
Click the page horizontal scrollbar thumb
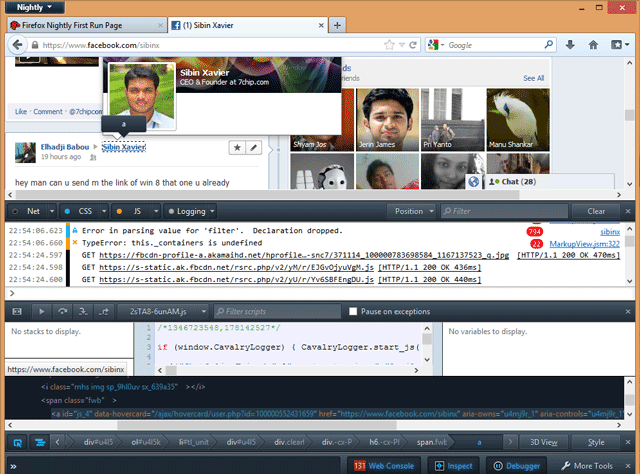tap(265, 195)
